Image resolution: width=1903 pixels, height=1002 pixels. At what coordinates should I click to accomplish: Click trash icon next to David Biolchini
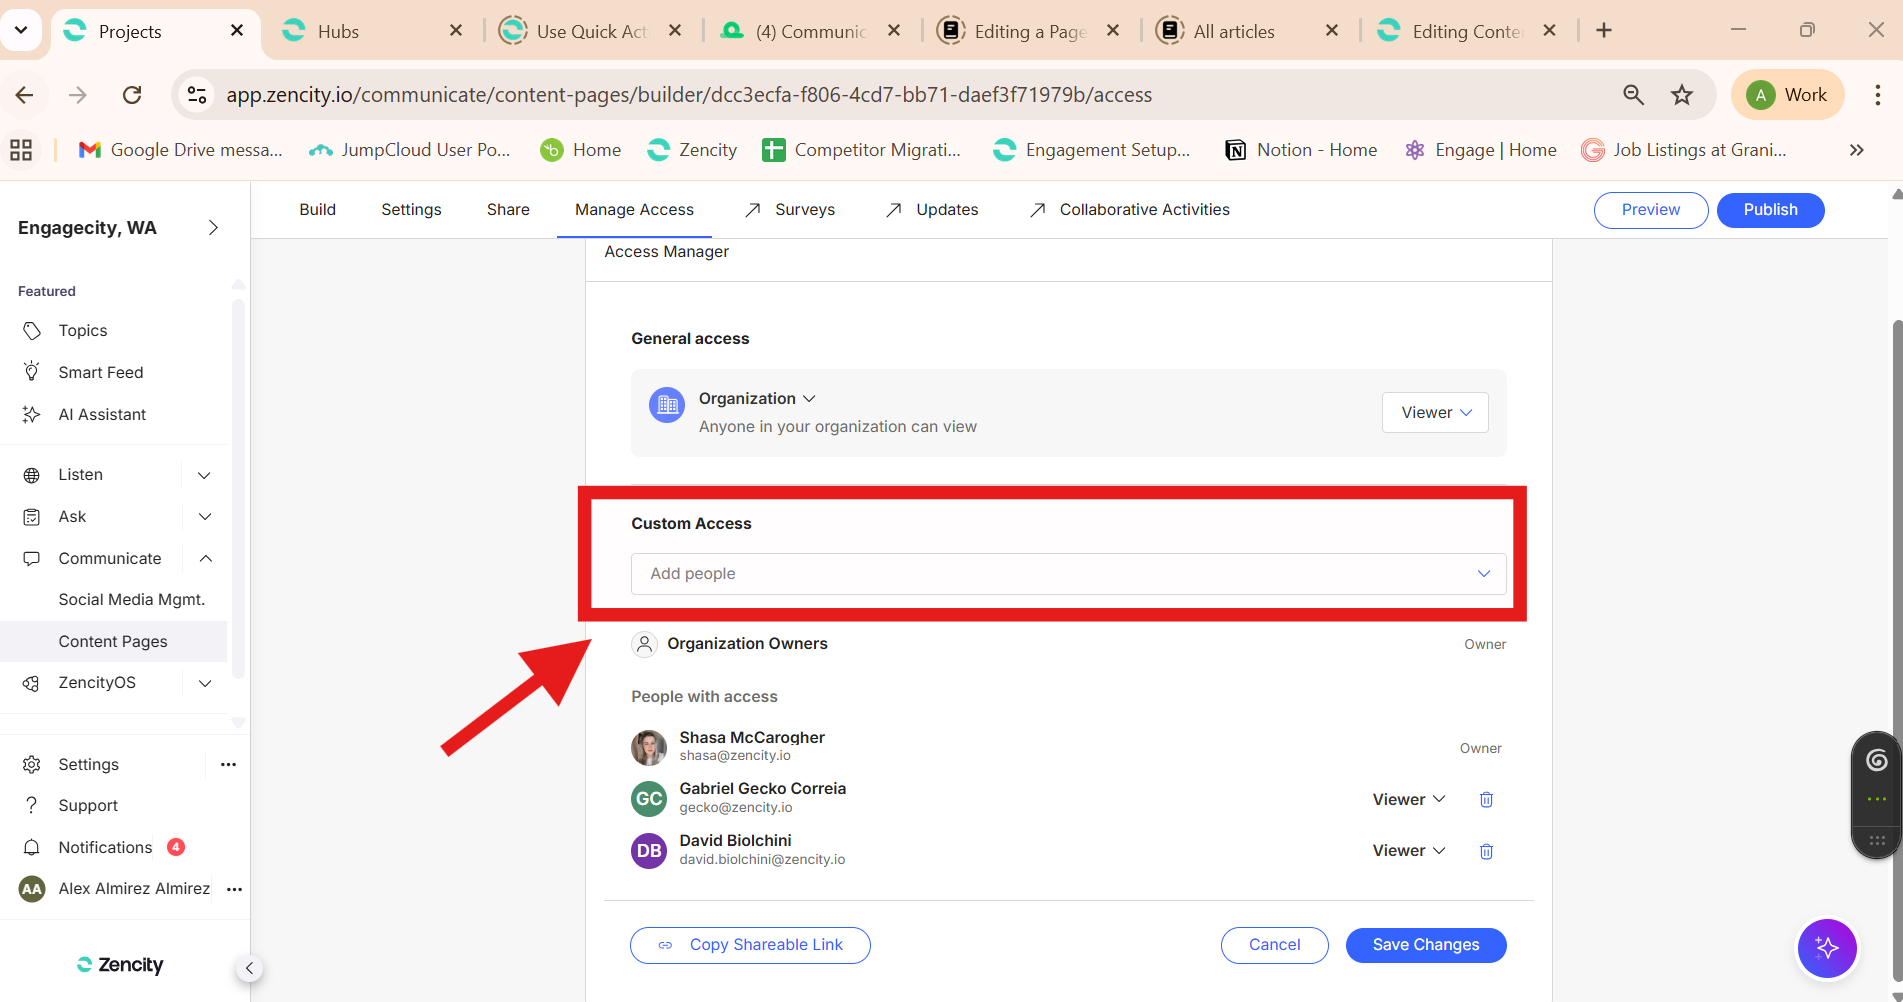pos(1486,851)
